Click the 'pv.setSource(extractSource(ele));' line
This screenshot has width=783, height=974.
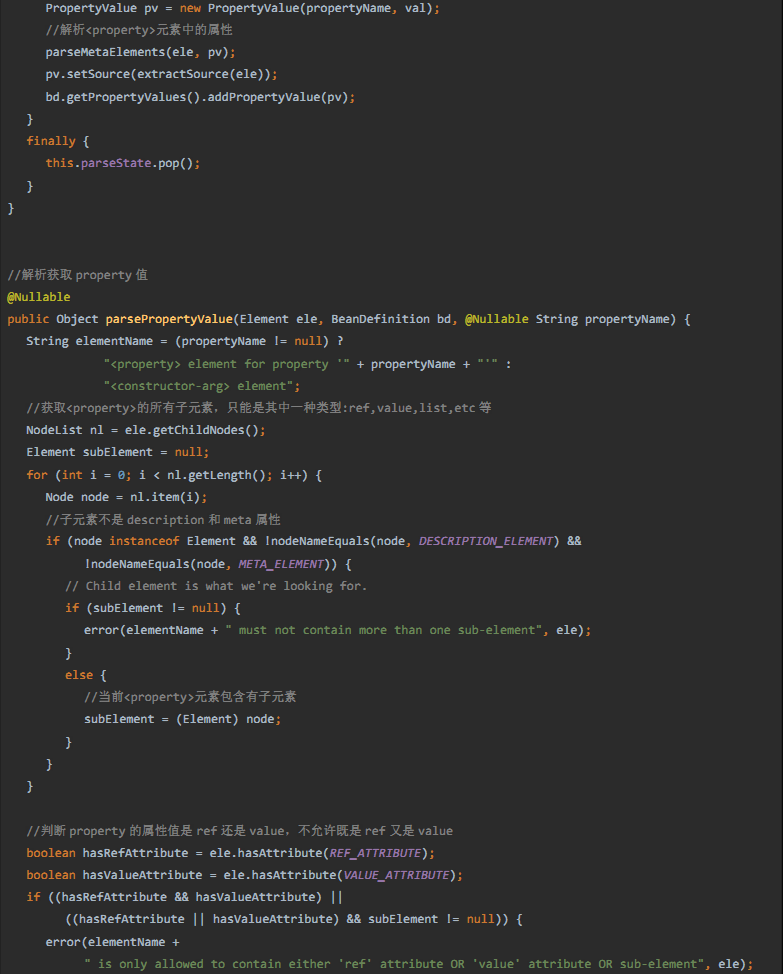point(161,74)
